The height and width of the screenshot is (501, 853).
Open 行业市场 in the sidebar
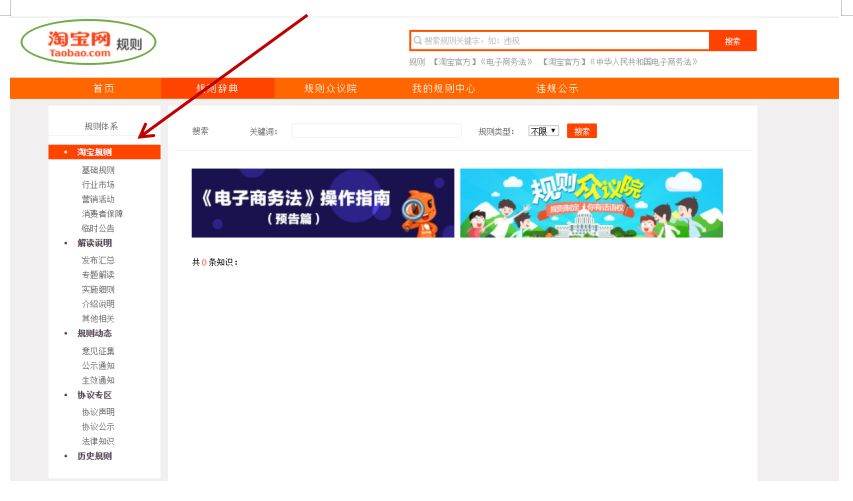point(98,185)
